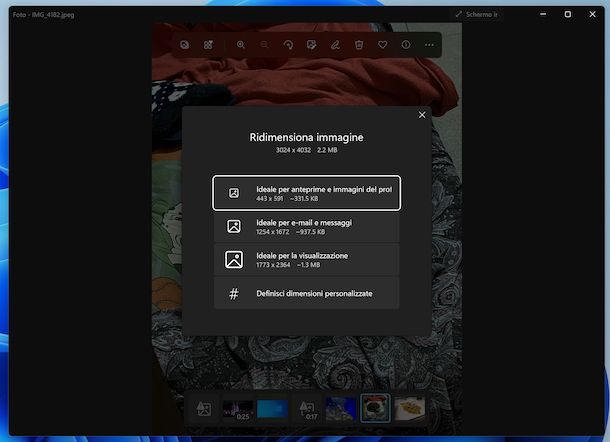Show file info with the info icon
The height and width of the screenshot is (442, 610).
406,45
